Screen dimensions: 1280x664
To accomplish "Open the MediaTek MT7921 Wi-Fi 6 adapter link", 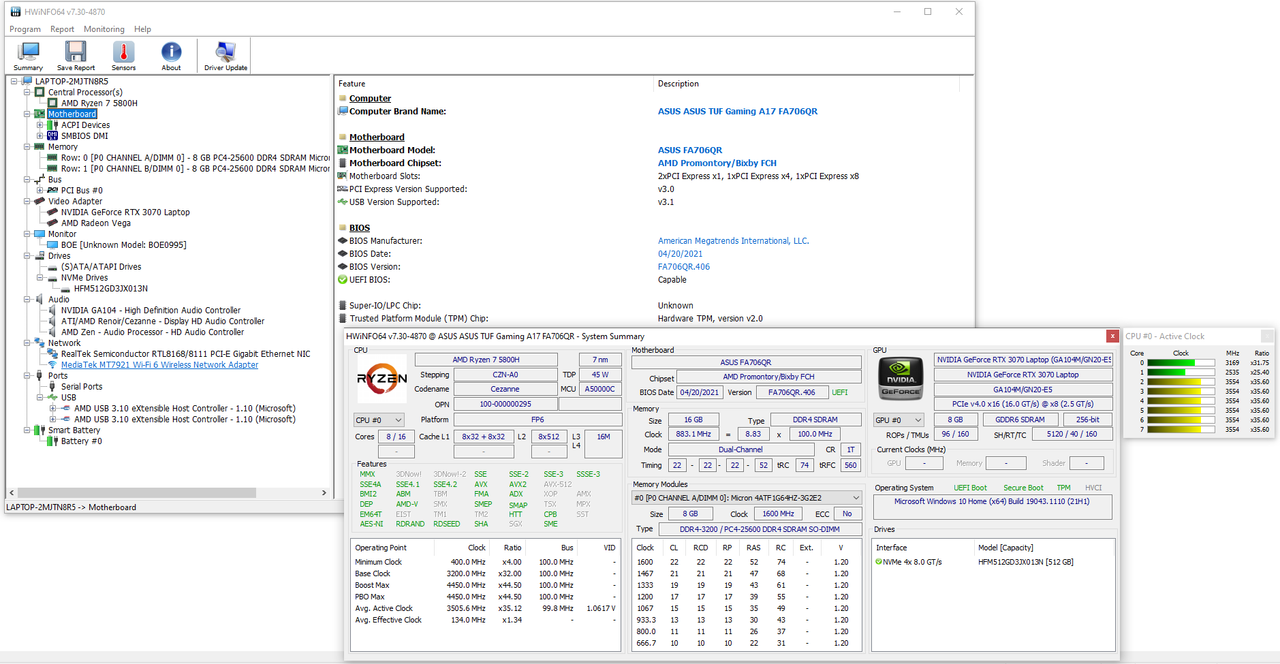I will [x=160, y=365].
